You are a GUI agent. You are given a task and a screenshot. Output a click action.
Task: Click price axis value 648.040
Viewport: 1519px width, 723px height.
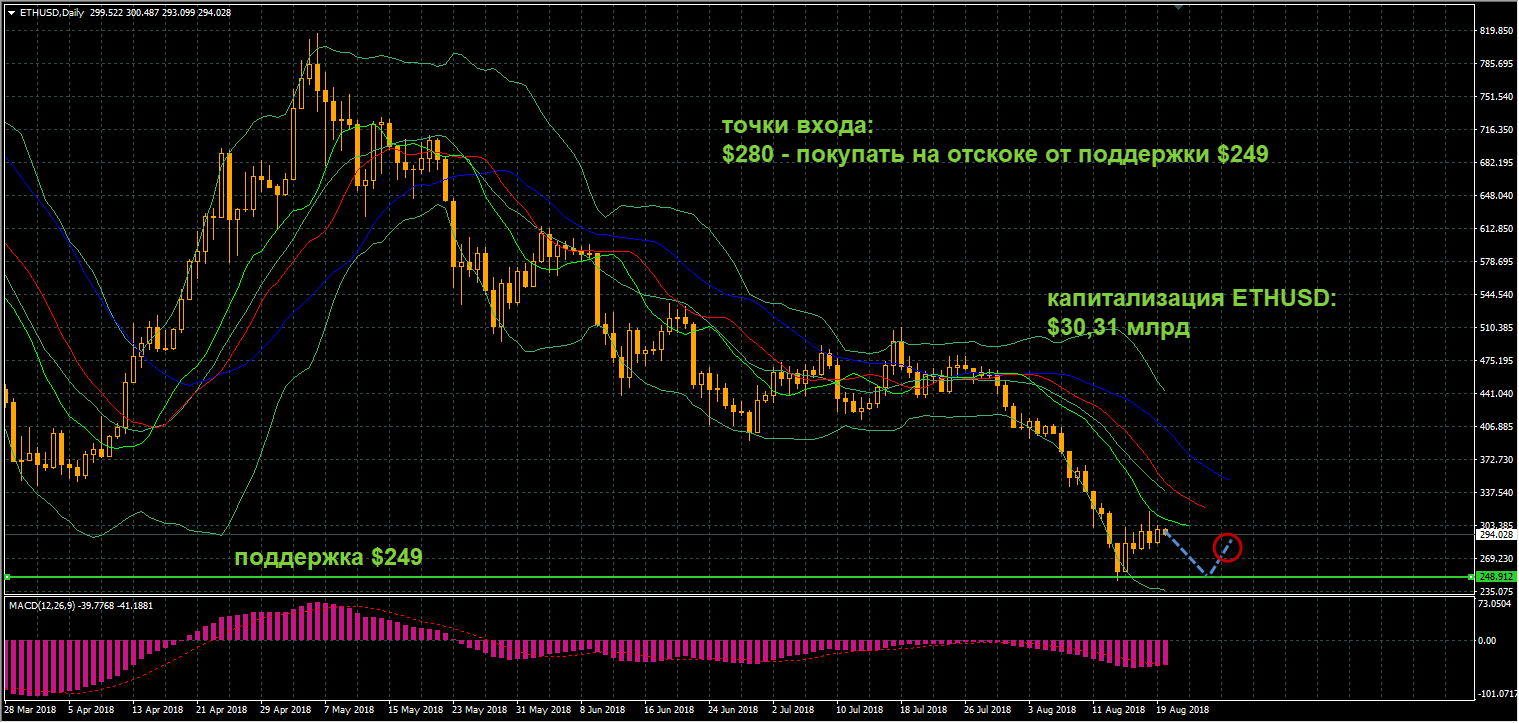point(1494,196)
